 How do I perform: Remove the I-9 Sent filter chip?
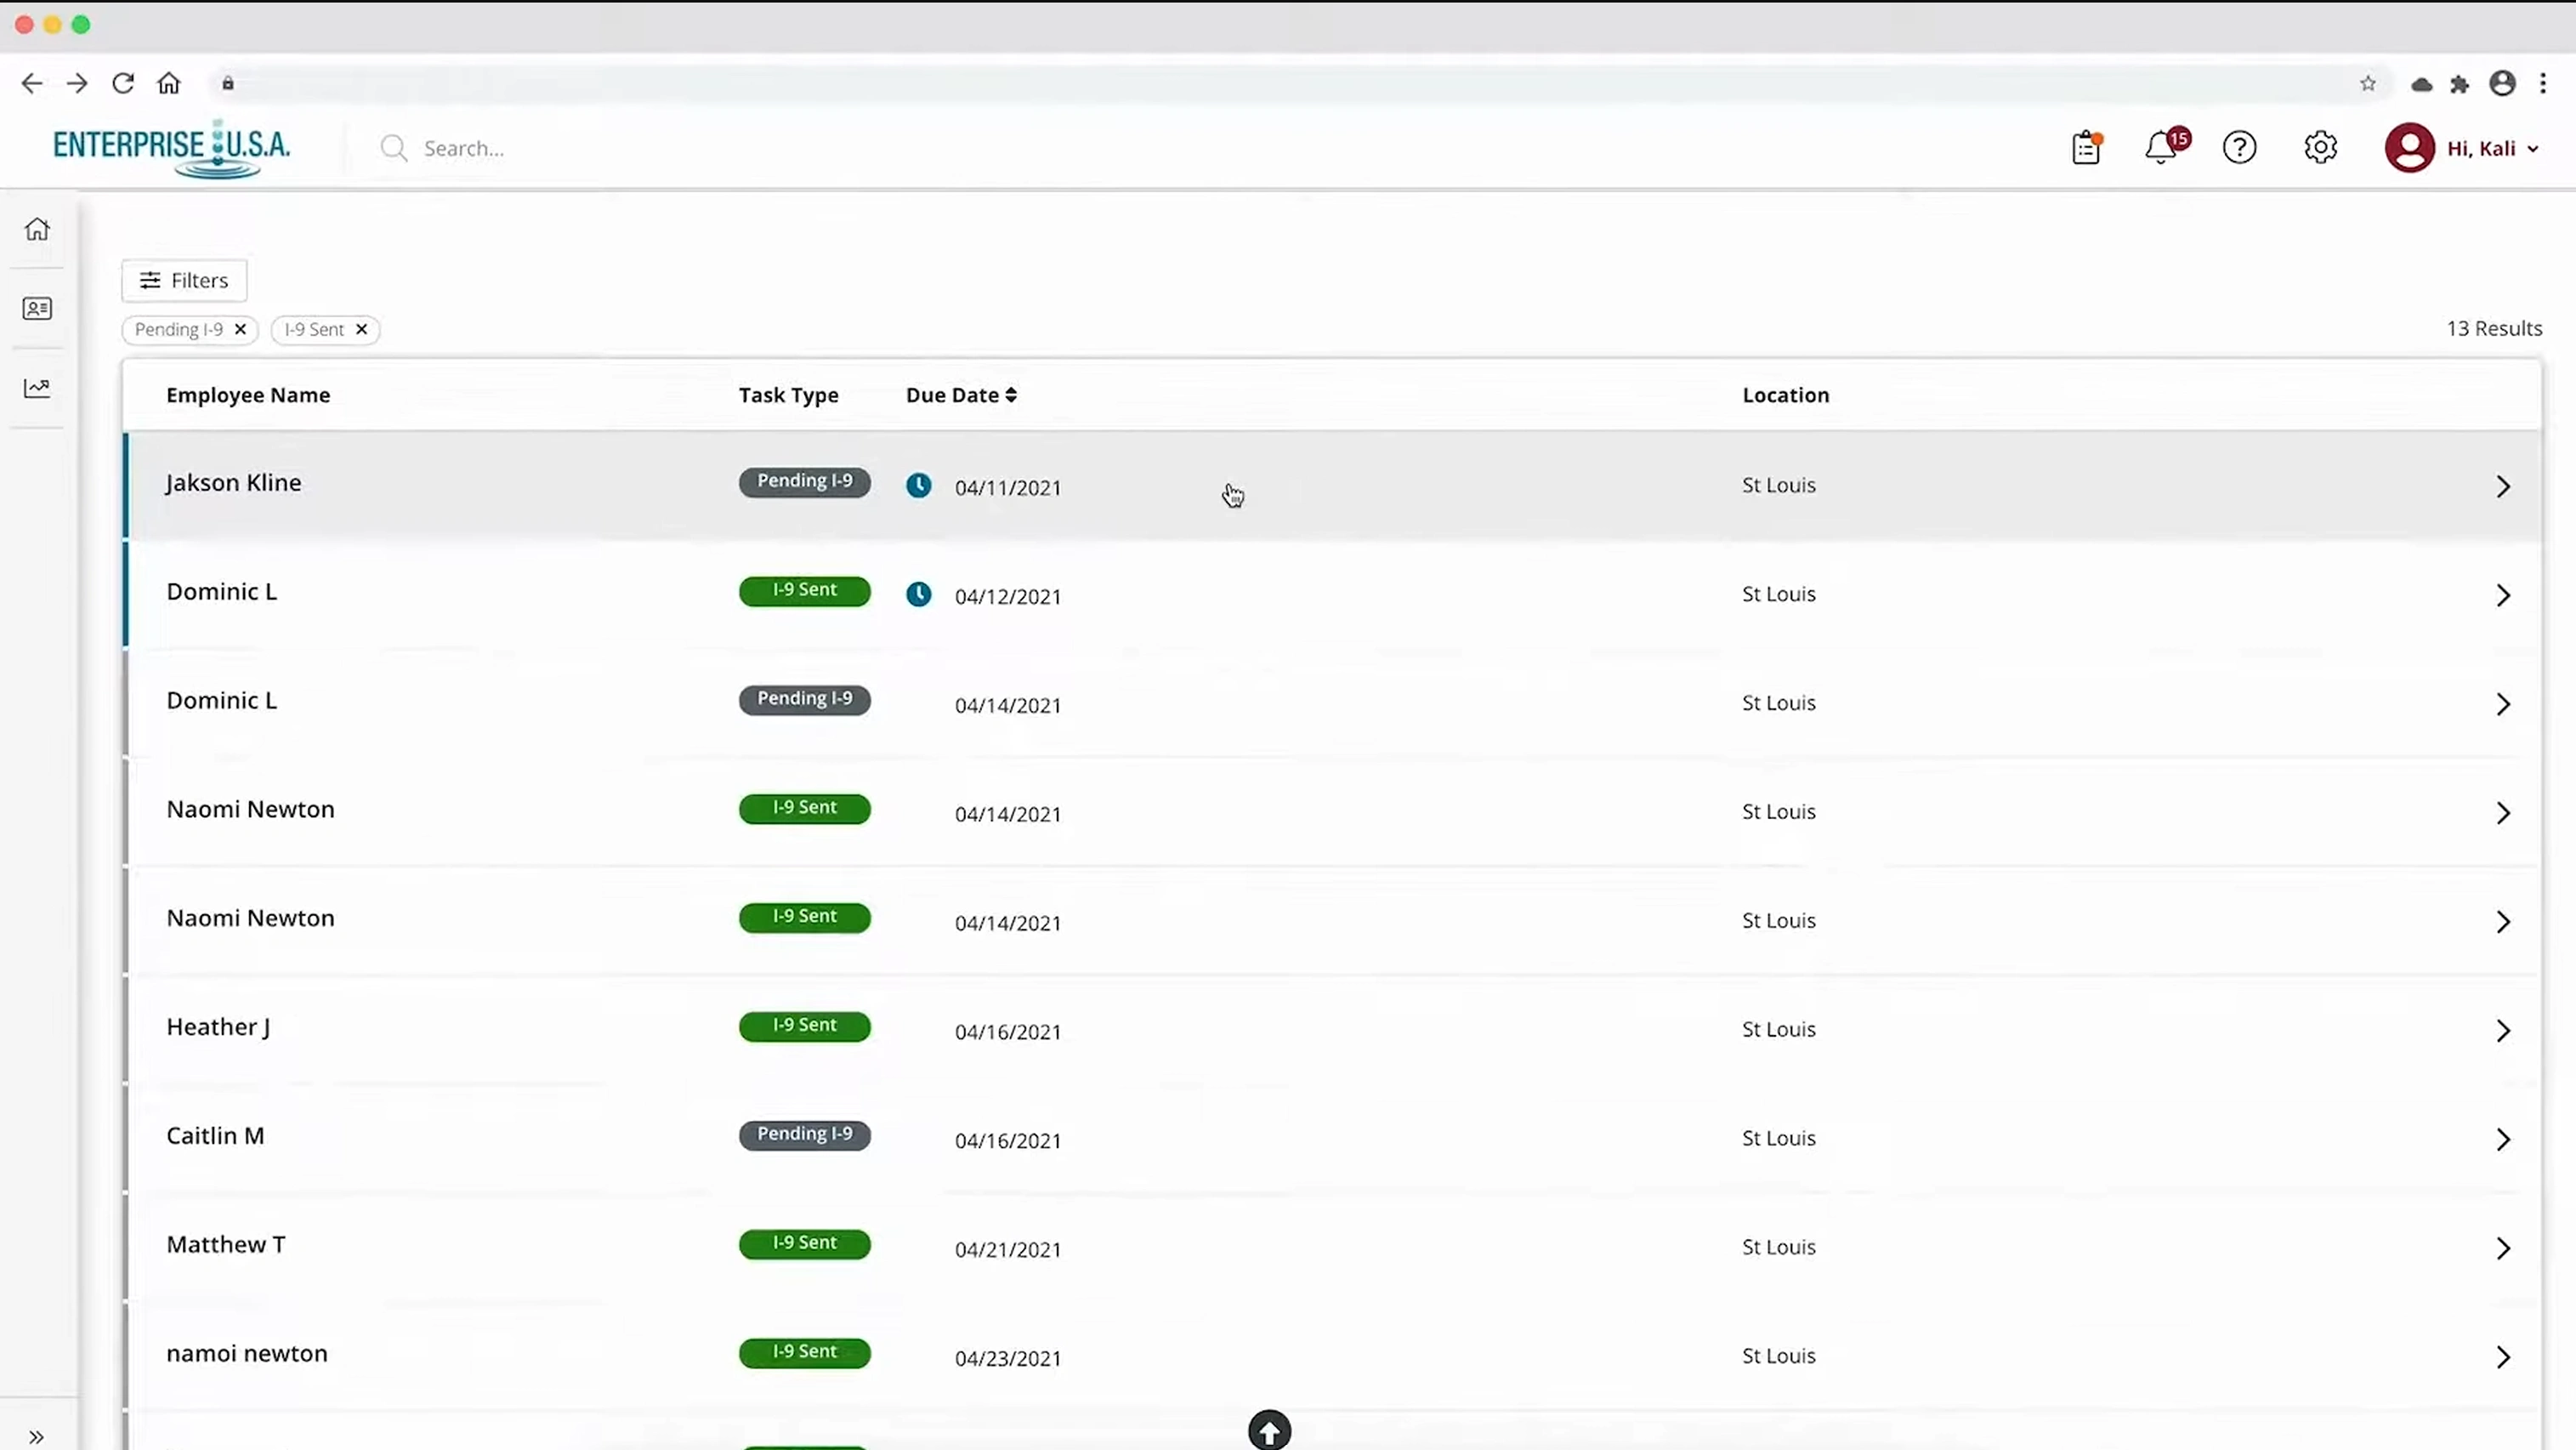(362, 329)
